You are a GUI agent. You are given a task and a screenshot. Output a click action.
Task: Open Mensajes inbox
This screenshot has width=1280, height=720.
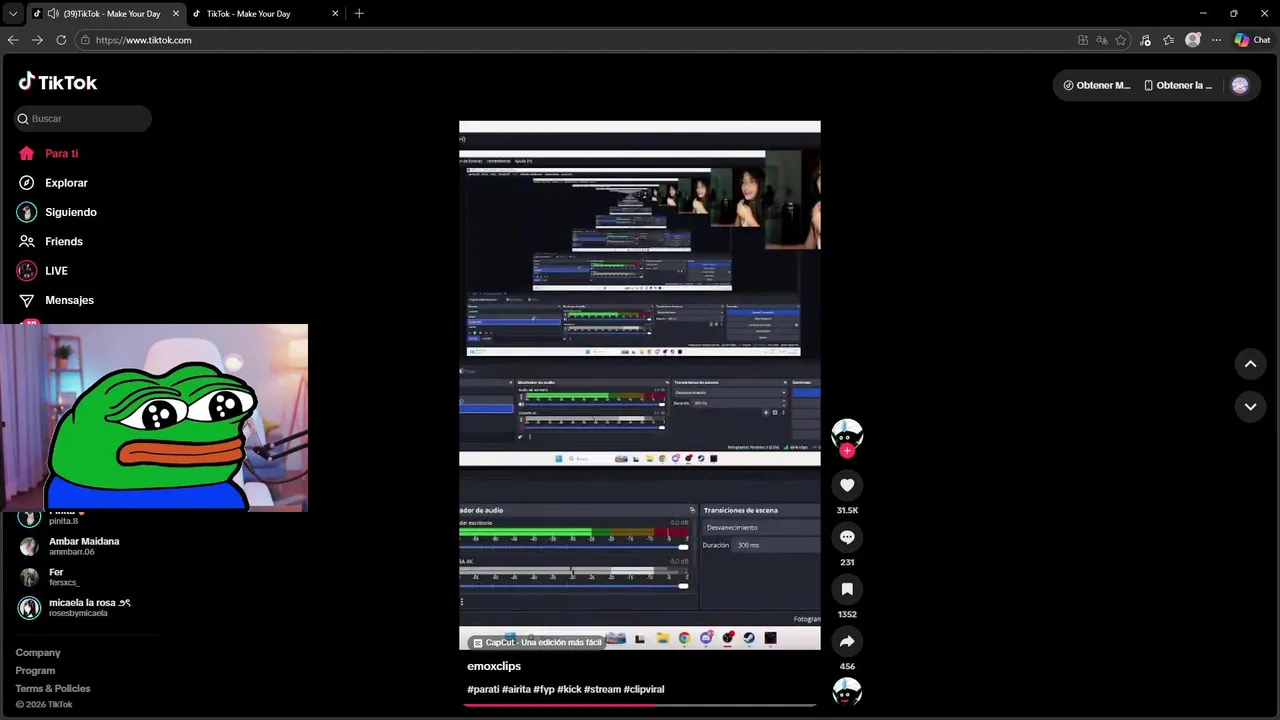pos(56,300)
